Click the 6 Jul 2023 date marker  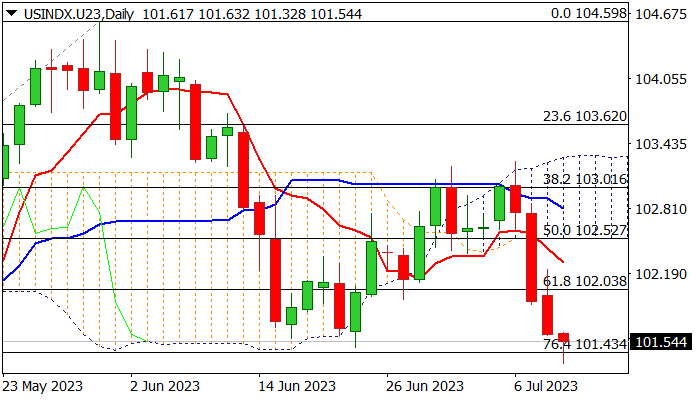click(x=545, y=386)
